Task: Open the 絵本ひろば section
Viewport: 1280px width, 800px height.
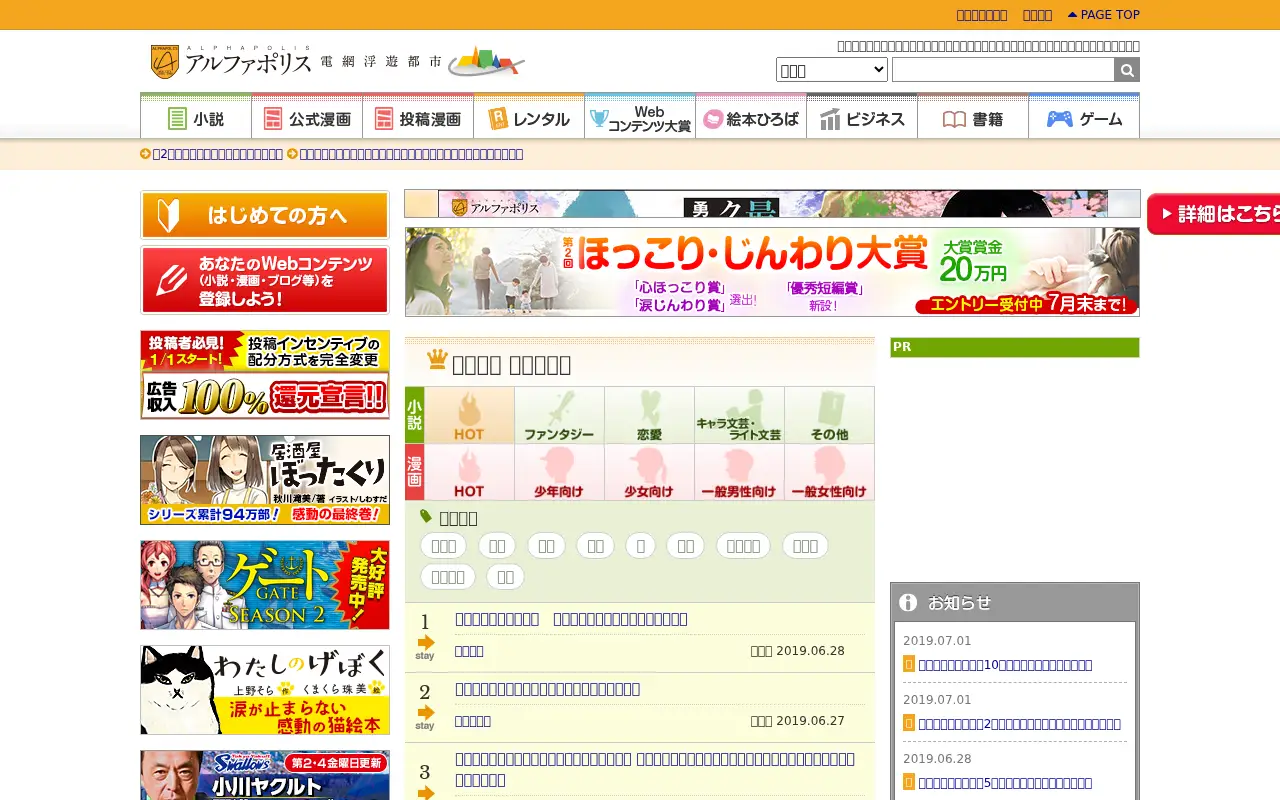Action: point(751,116)
